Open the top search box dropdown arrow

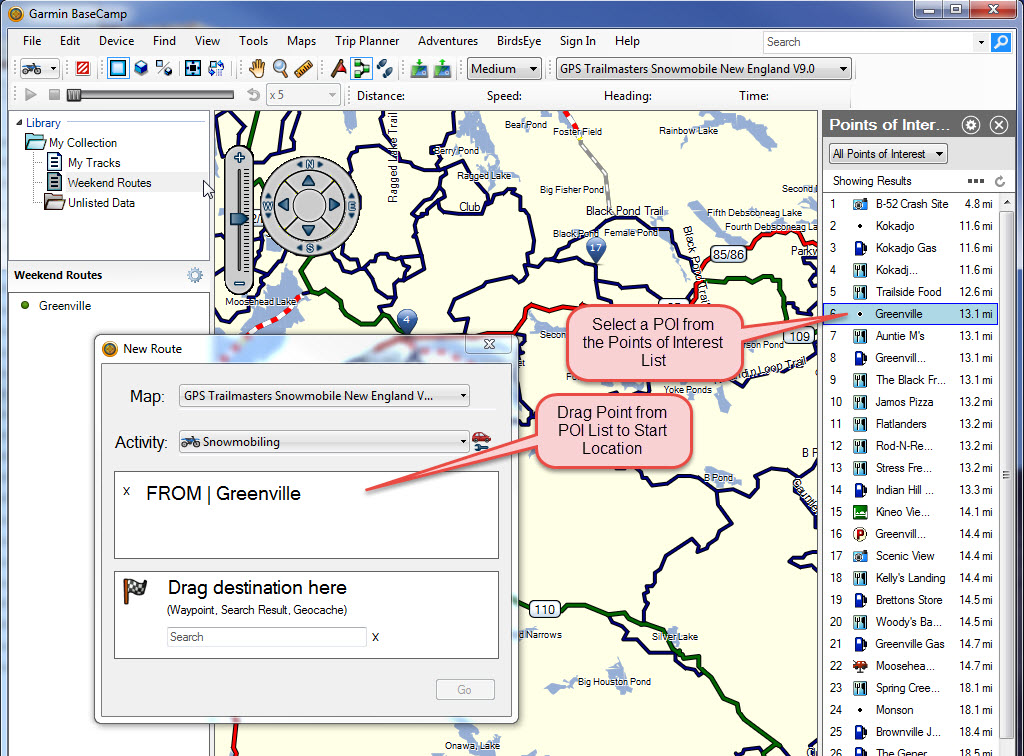(x=981, y=42)
